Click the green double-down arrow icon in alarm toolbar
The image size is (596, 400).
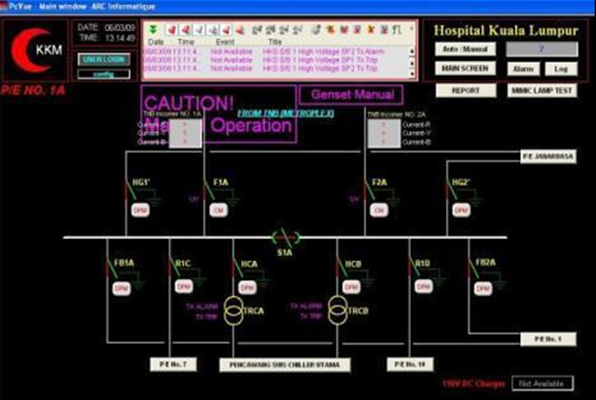point(153,29)
